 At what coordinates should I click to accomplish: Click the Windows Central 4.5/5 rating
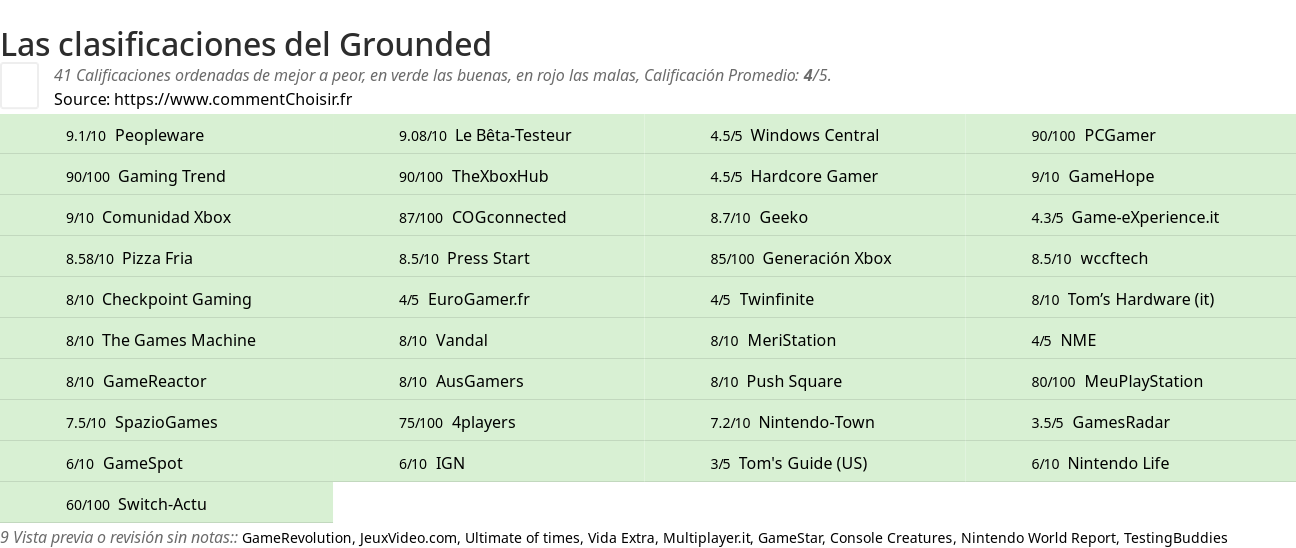(x=804, y=135)
